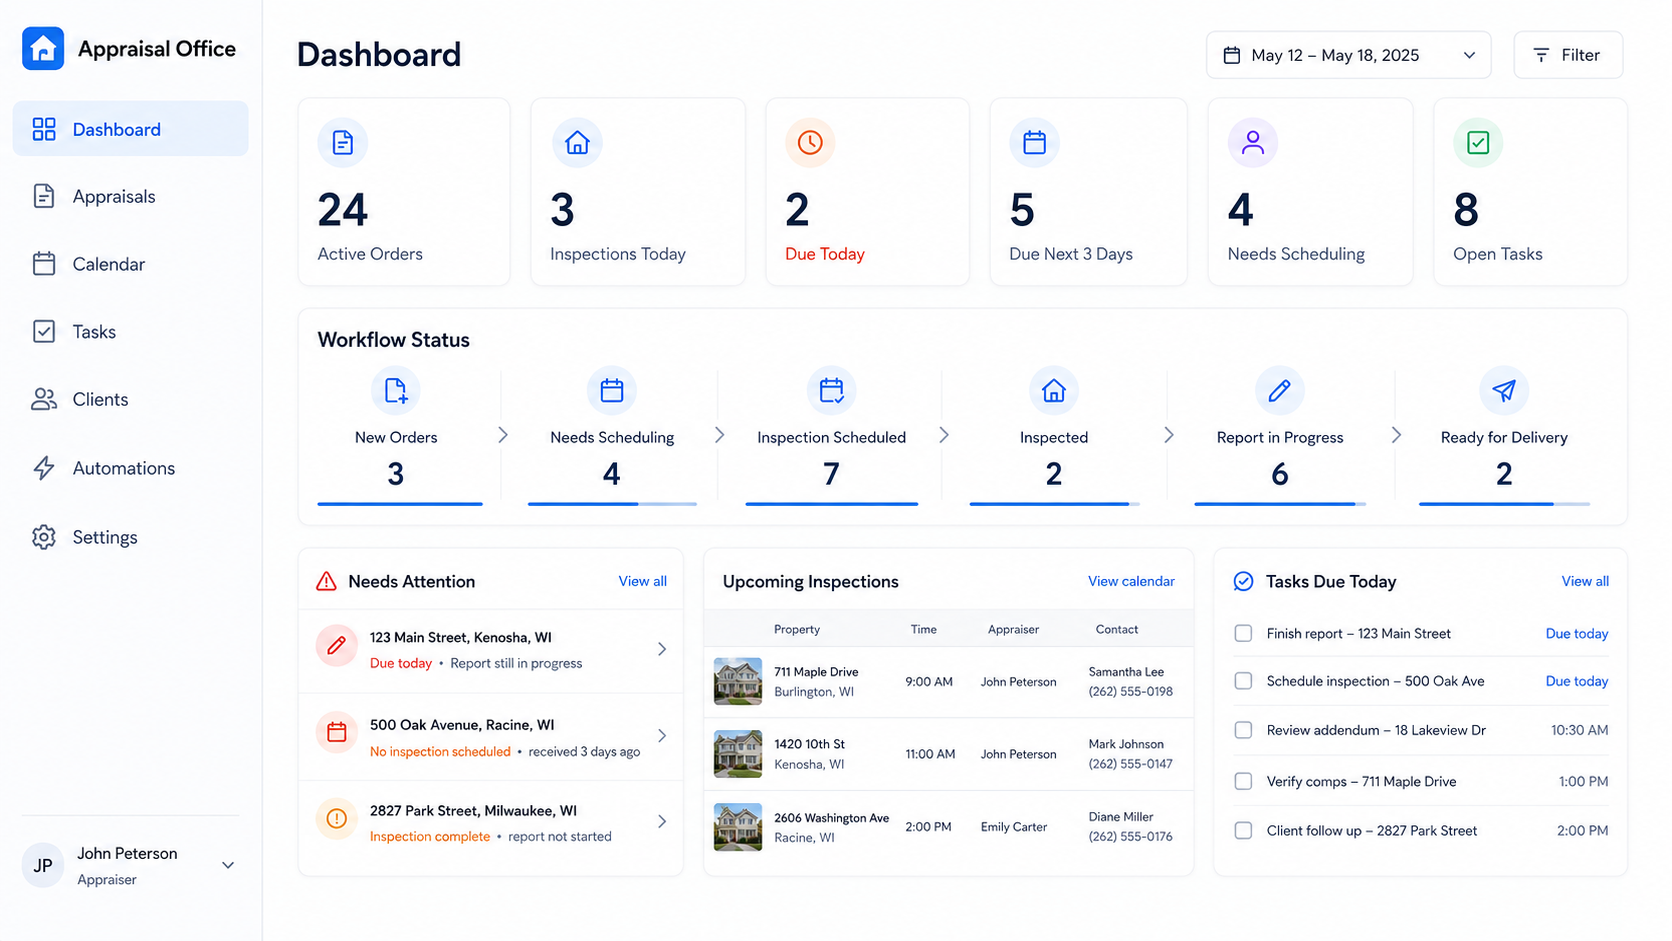1672x941 pixels.
Task: Click the Due Next 3 Days calendar icon
Action: [x=1034, y=143]
